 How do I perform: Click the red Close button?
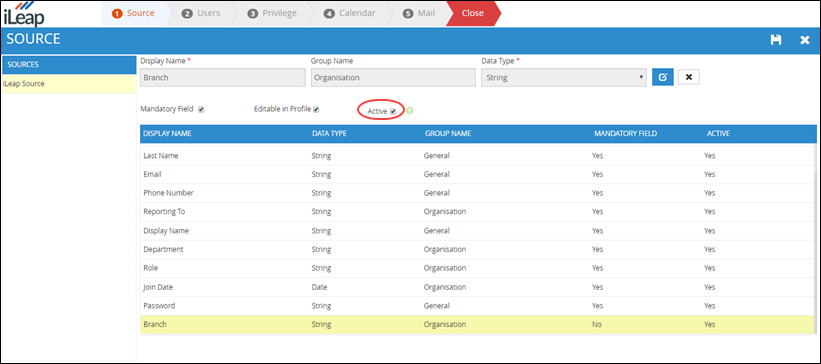(x=473, y=13)
